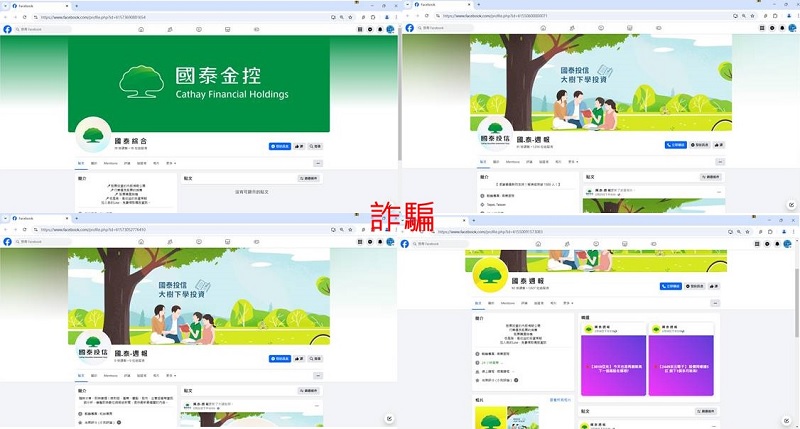Viewport: 800px width, 429px height.
Task: Select Mentions tab on 國泰週報 page
Action: tap(508, 303)
